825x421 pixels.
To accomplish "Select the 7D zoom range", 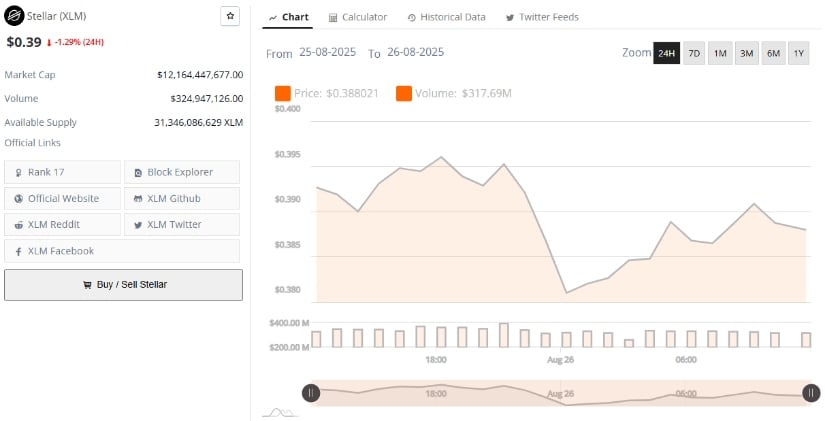I will (x=695, y=53).
